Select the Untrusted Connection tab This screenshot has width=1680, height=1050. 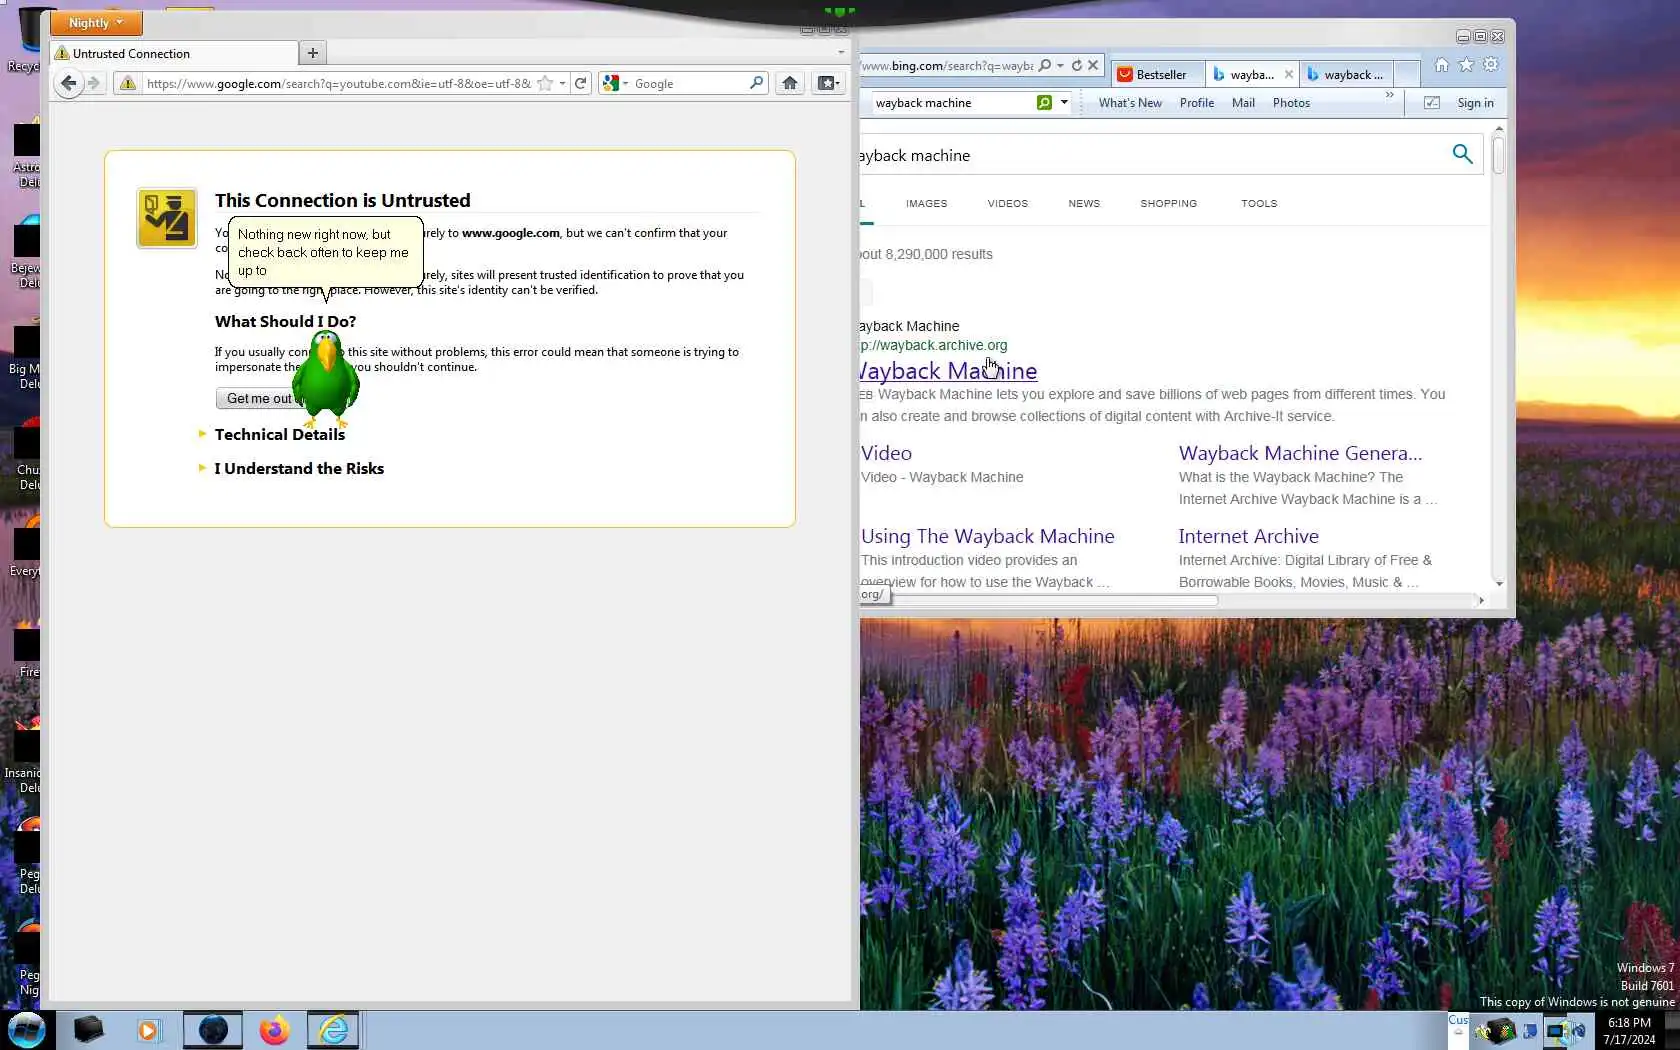[175, 53]
